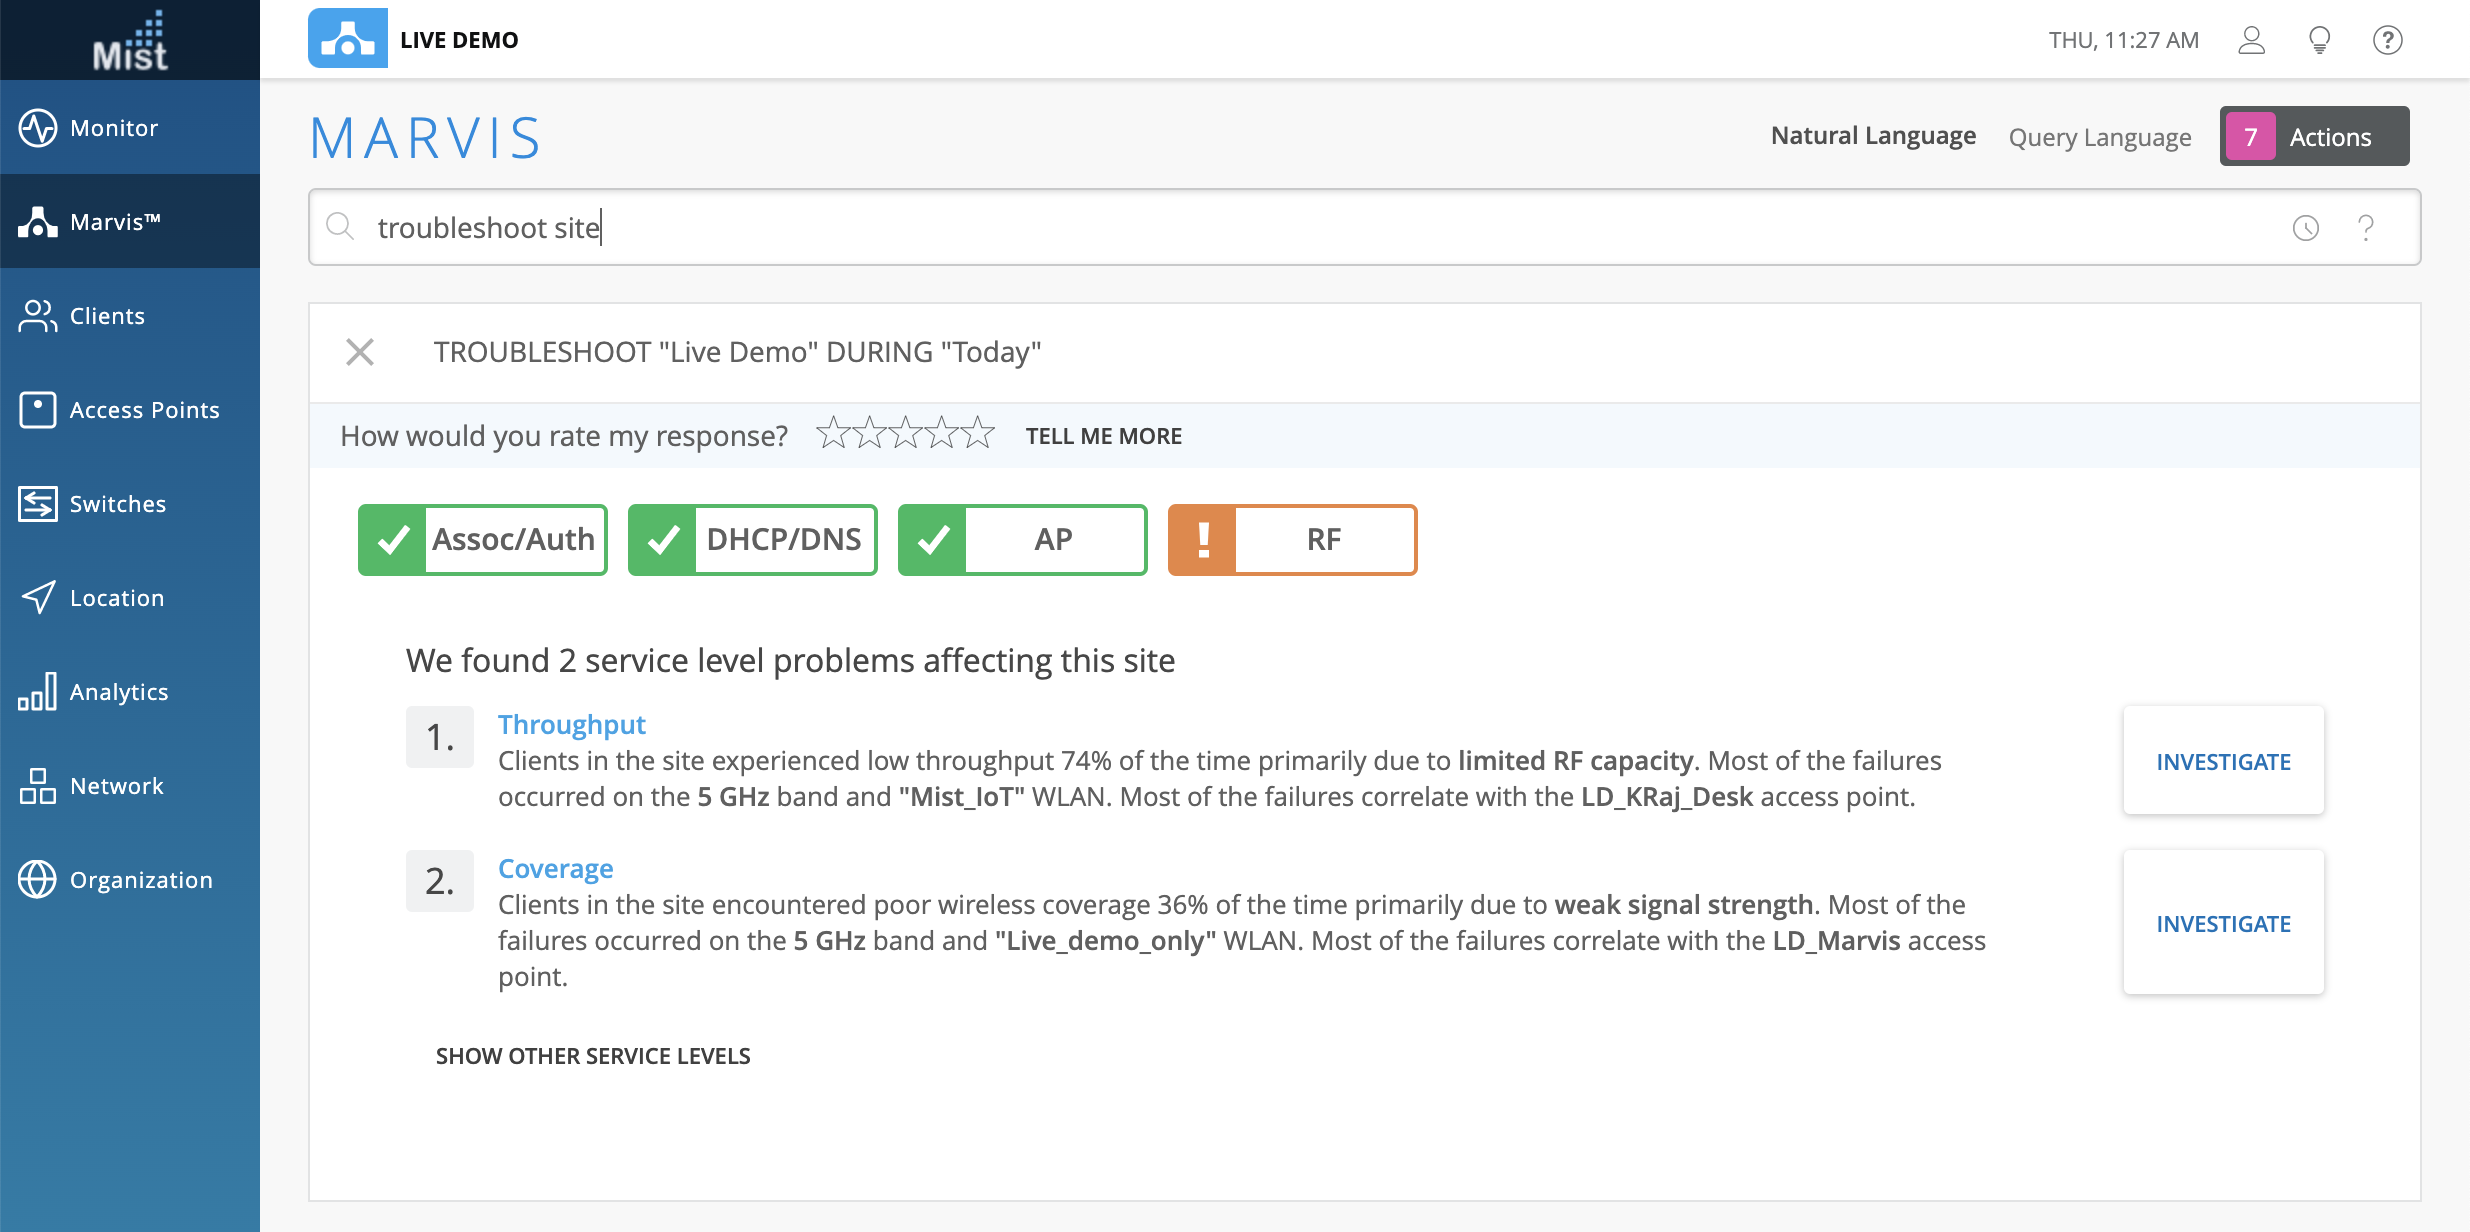Screen dimensions: 2470x1232
Task: Toggle the DHCP/DNS status filter
Action: [753, 540]
